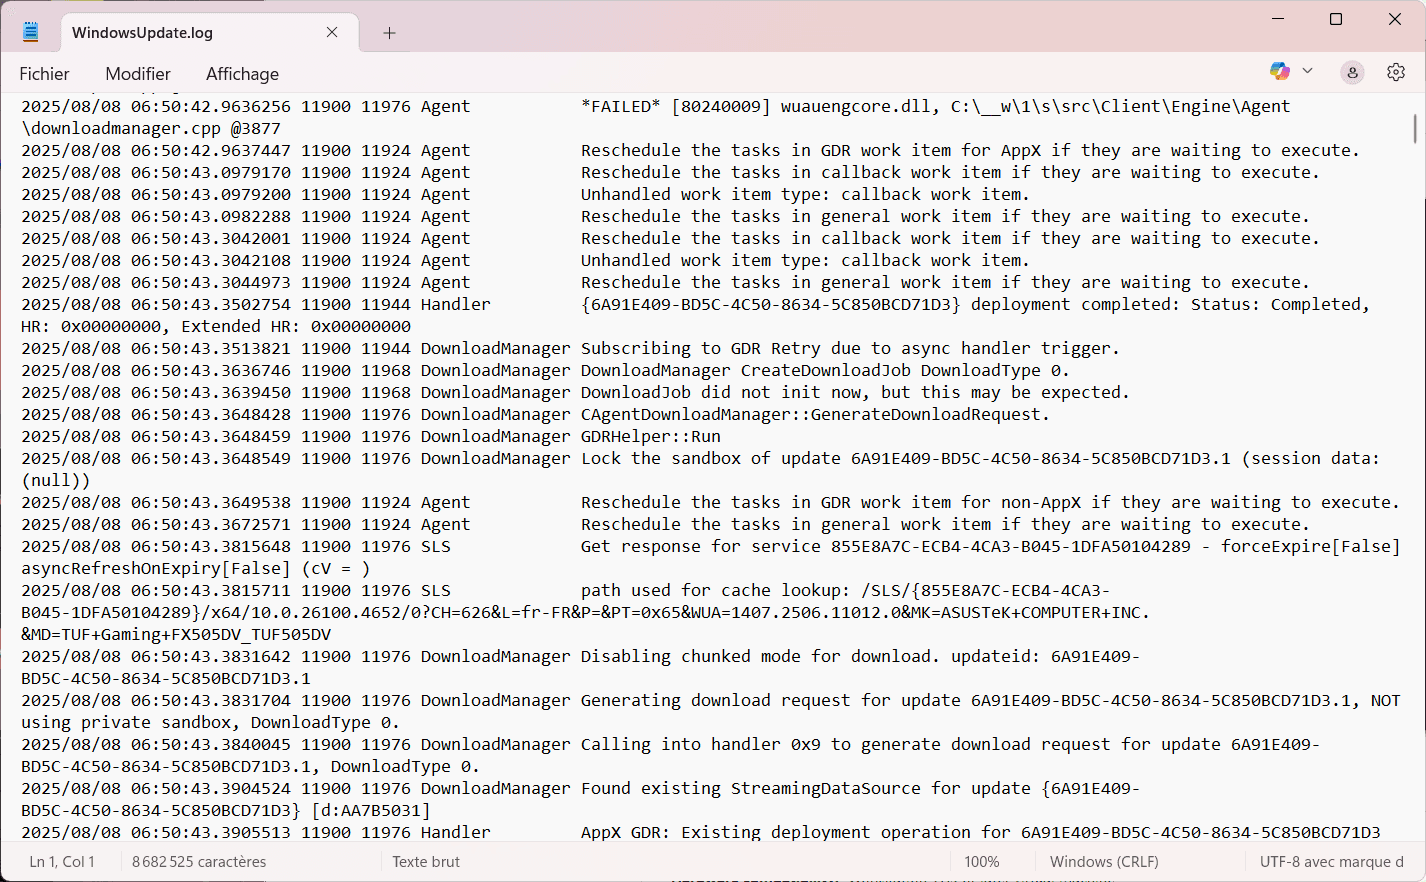The image size is (1426, 882).
Task: Click the UTF-8 avec marque encoding indicator
Action: [x=1332, y=862]
